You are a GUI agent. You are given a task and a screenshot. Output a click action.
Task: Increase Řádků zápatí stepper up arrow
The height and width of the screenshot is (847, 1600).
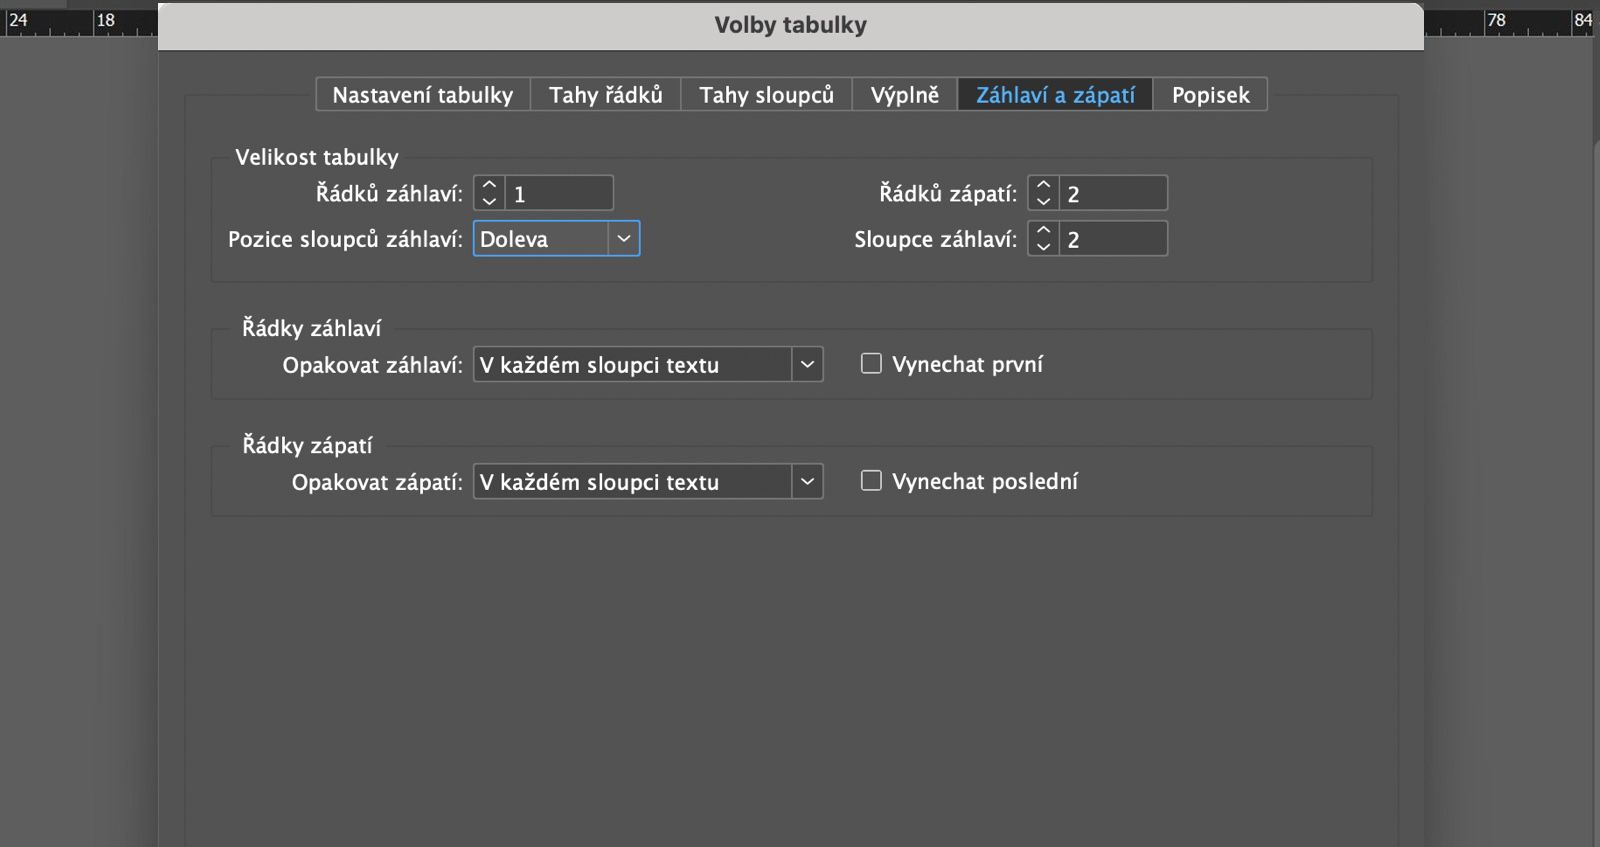1043,186
